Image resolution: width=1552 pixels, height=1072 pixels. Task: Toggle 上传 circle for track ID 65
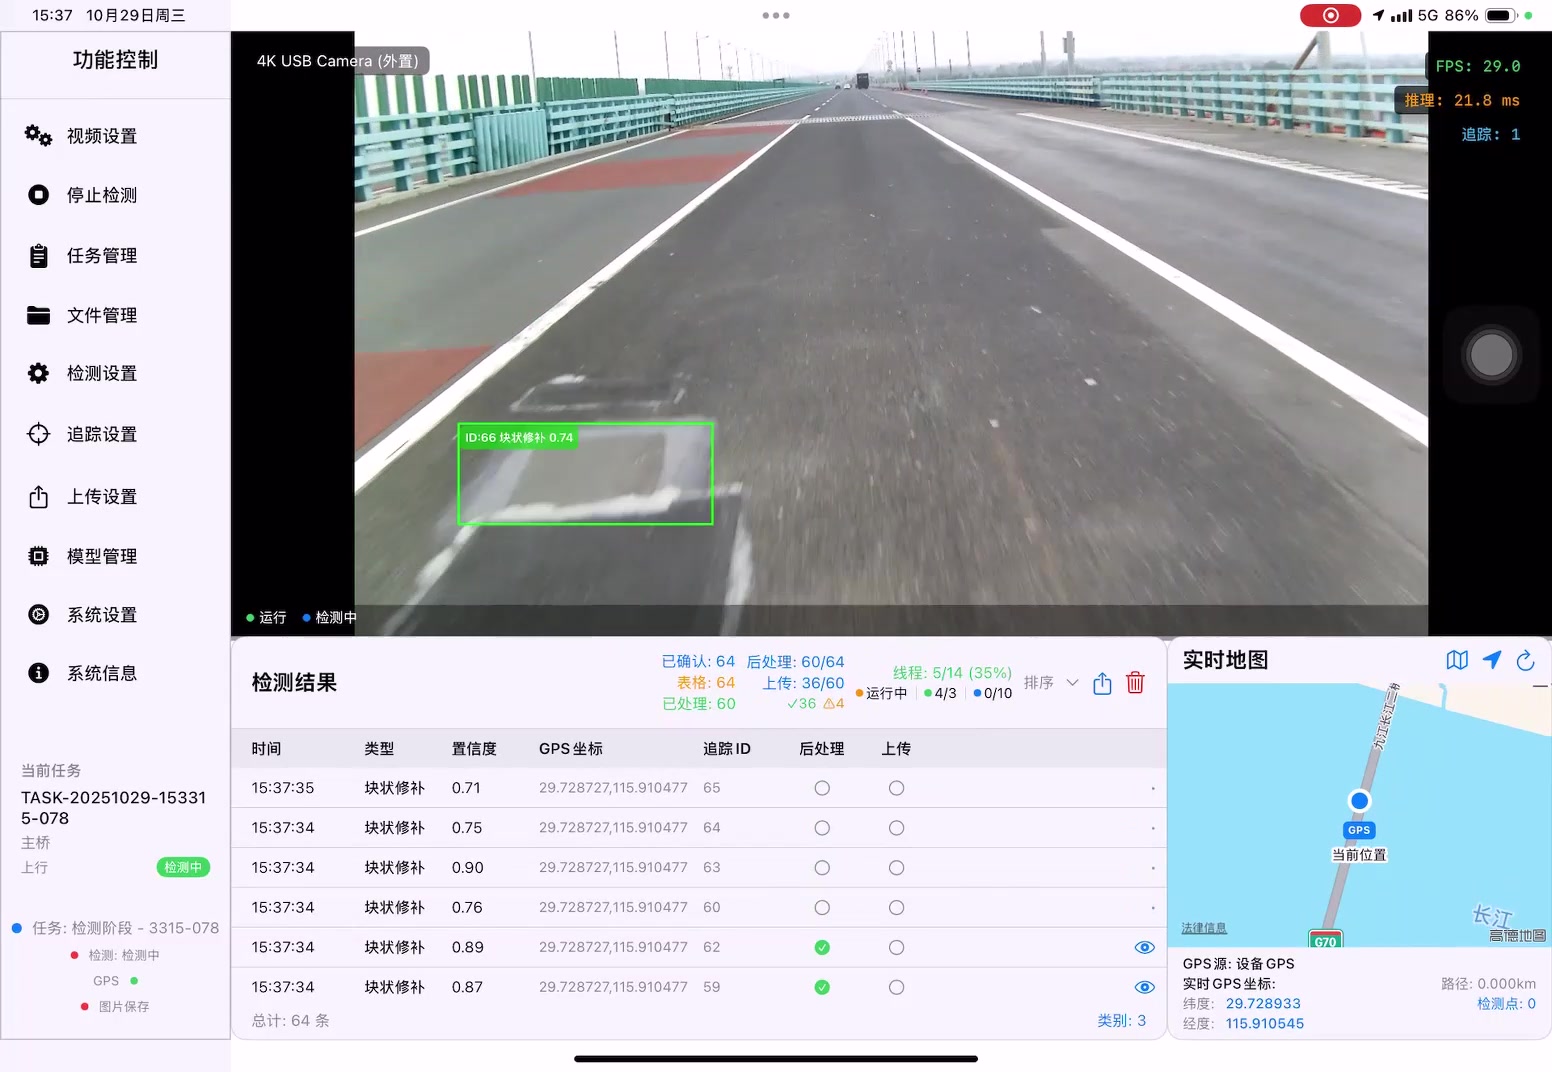click(x=896, y=788)
